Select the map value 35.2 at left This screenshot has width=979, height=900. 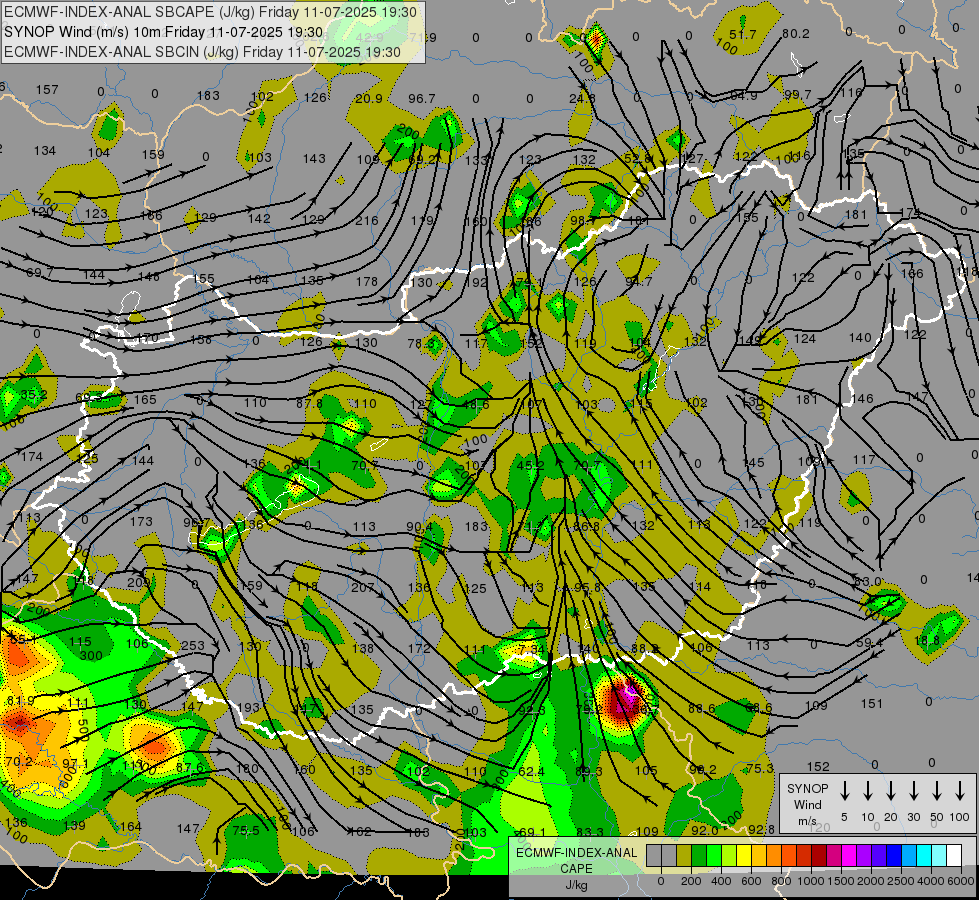34,395
